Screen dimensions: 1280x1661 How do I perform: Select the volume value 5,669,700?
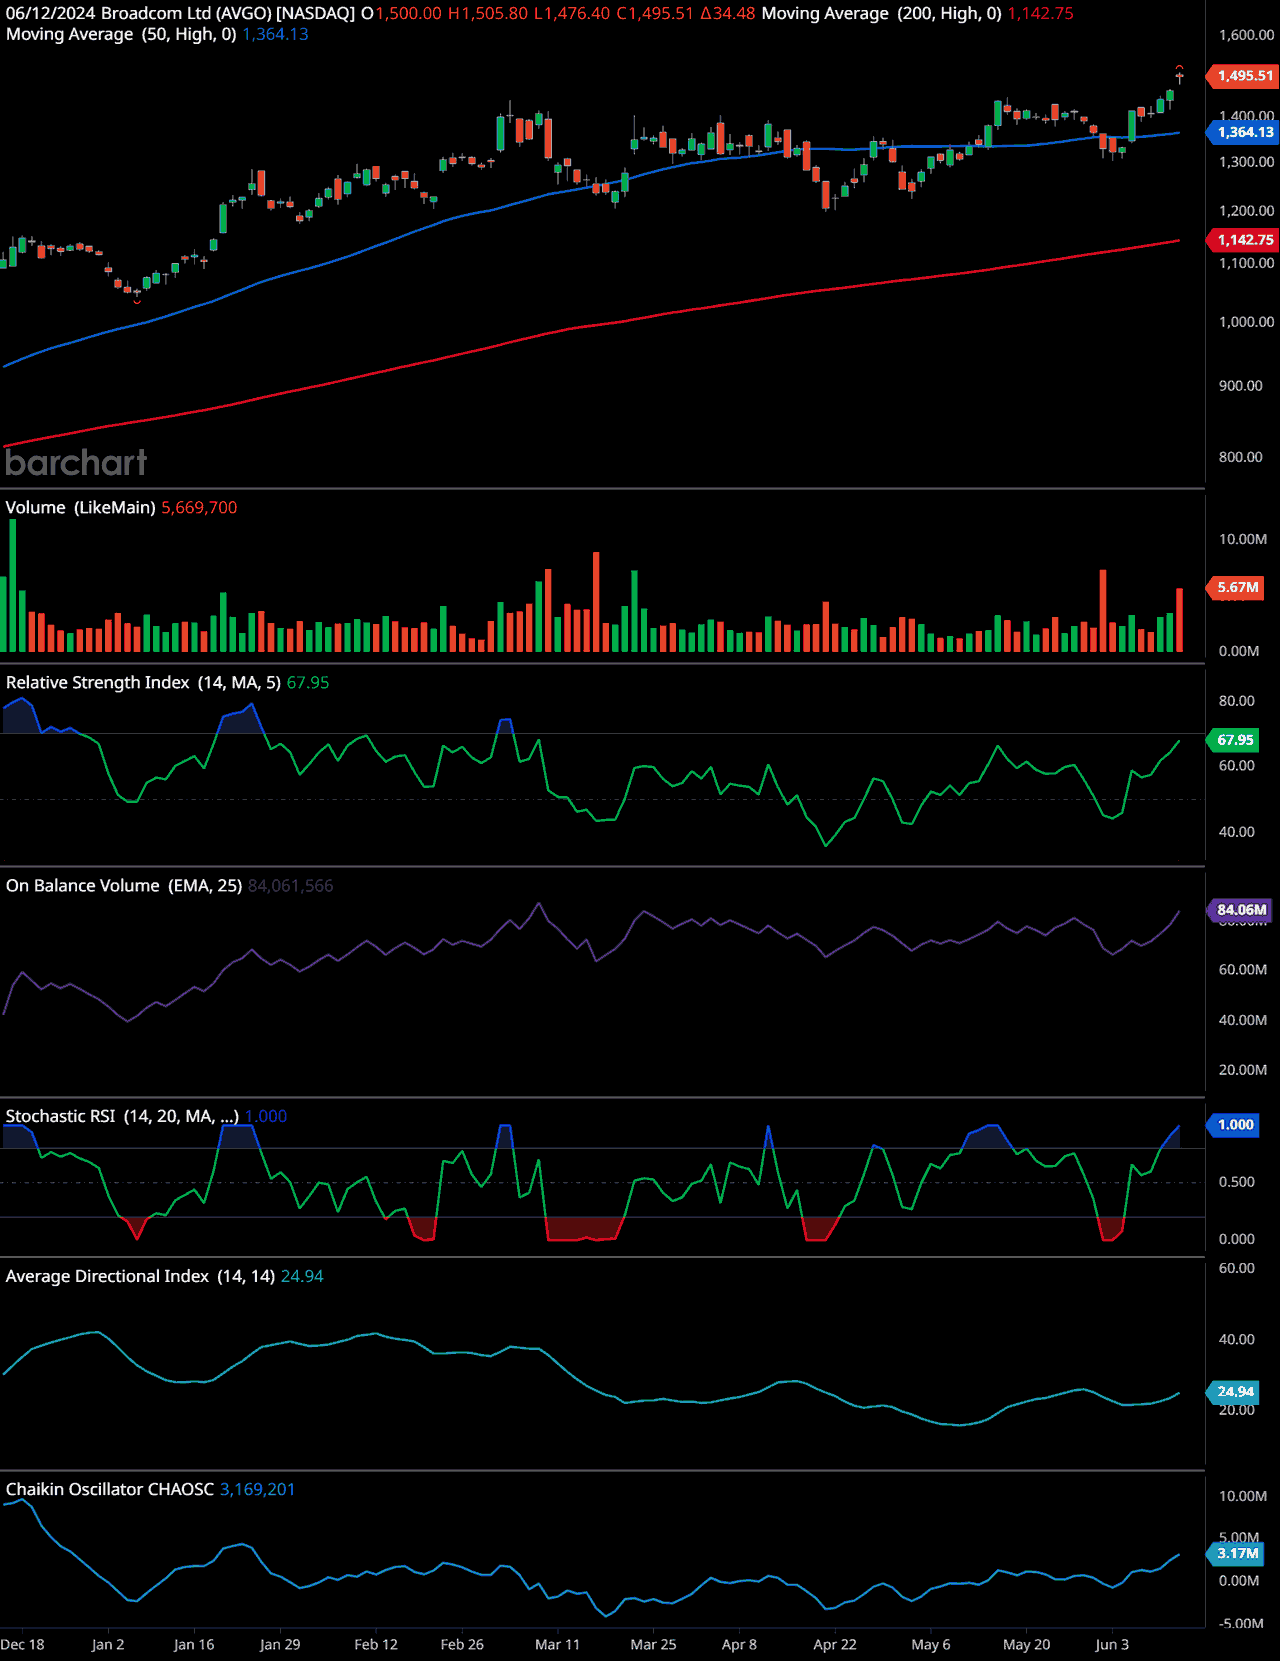(199, 508)
